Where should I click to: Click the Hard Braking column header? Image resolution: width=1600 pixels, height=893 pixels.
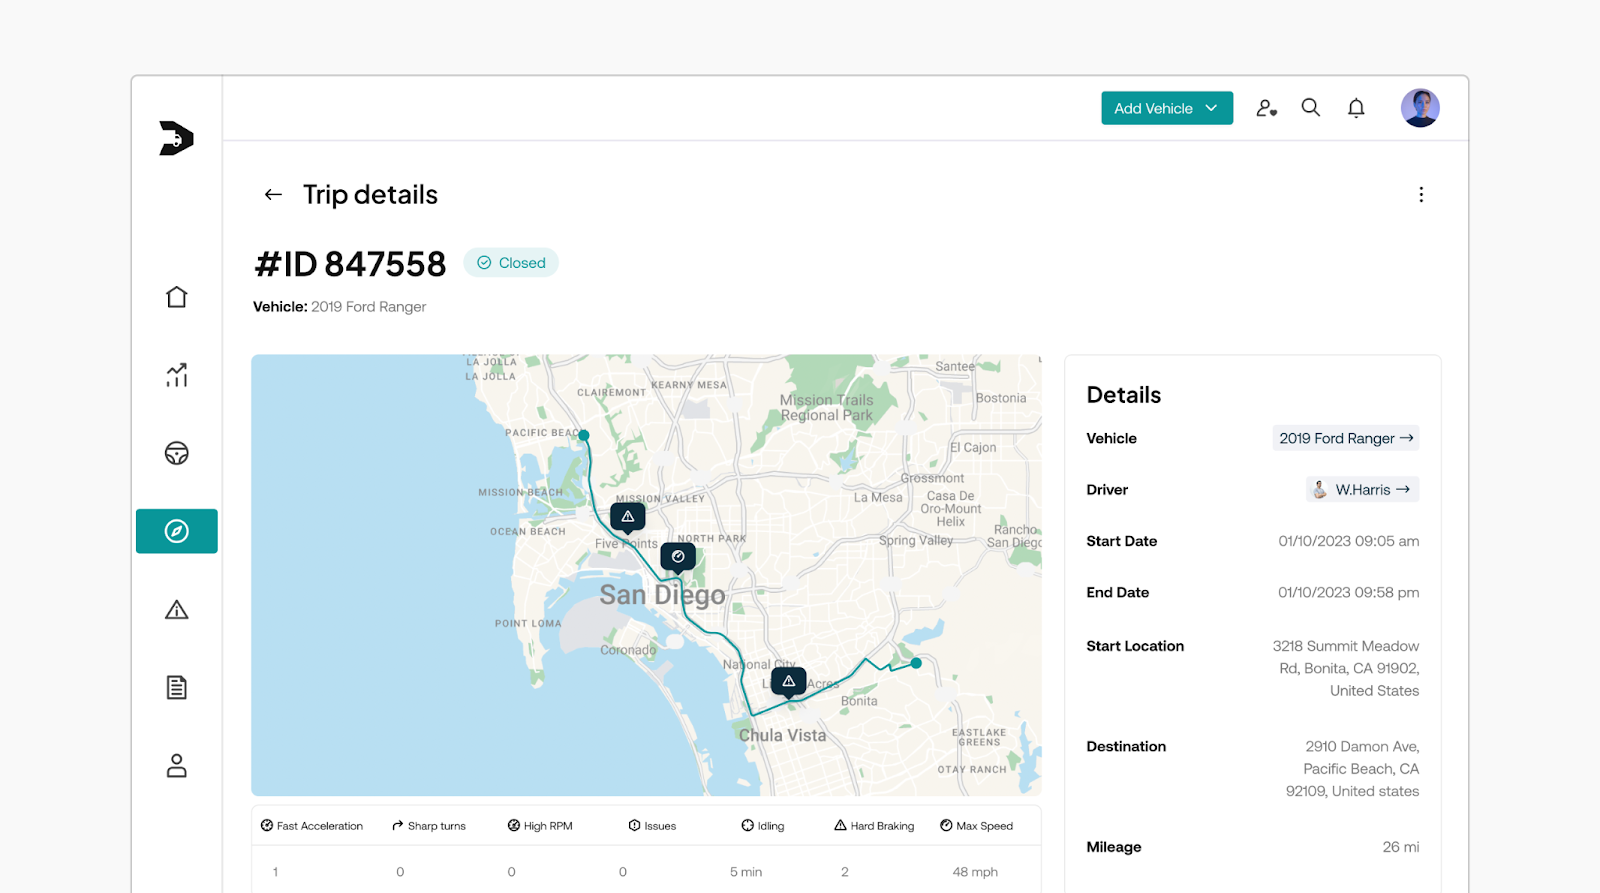click(x=874, y=826)
